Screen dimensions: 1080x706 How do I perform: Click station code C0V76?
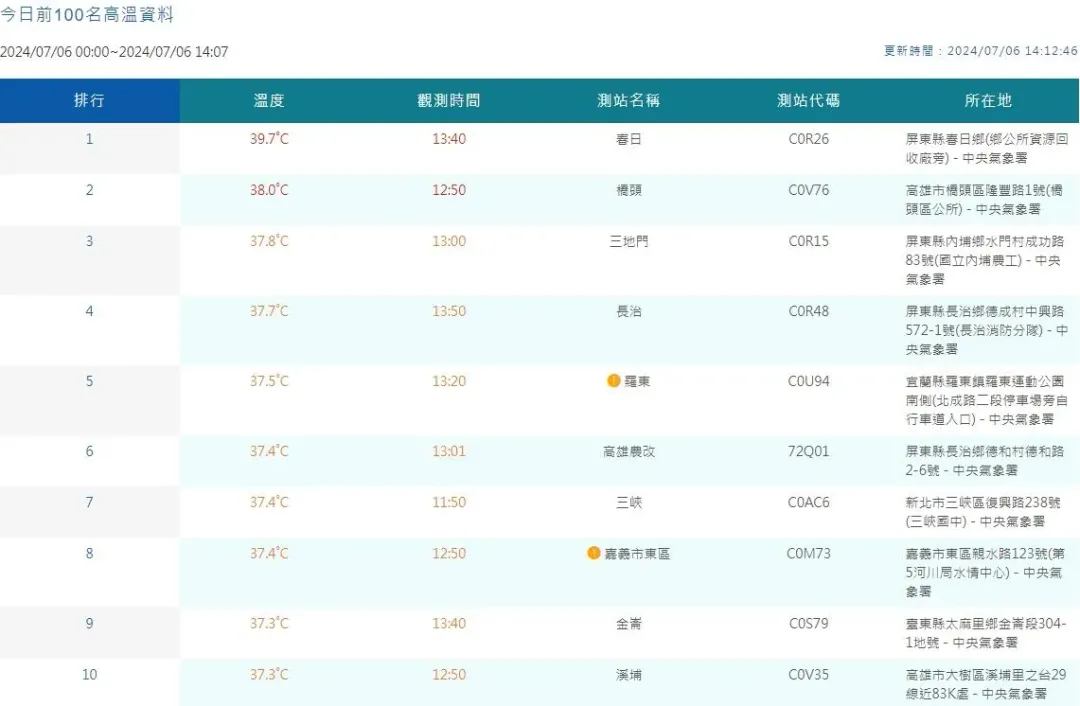point(809,190)
